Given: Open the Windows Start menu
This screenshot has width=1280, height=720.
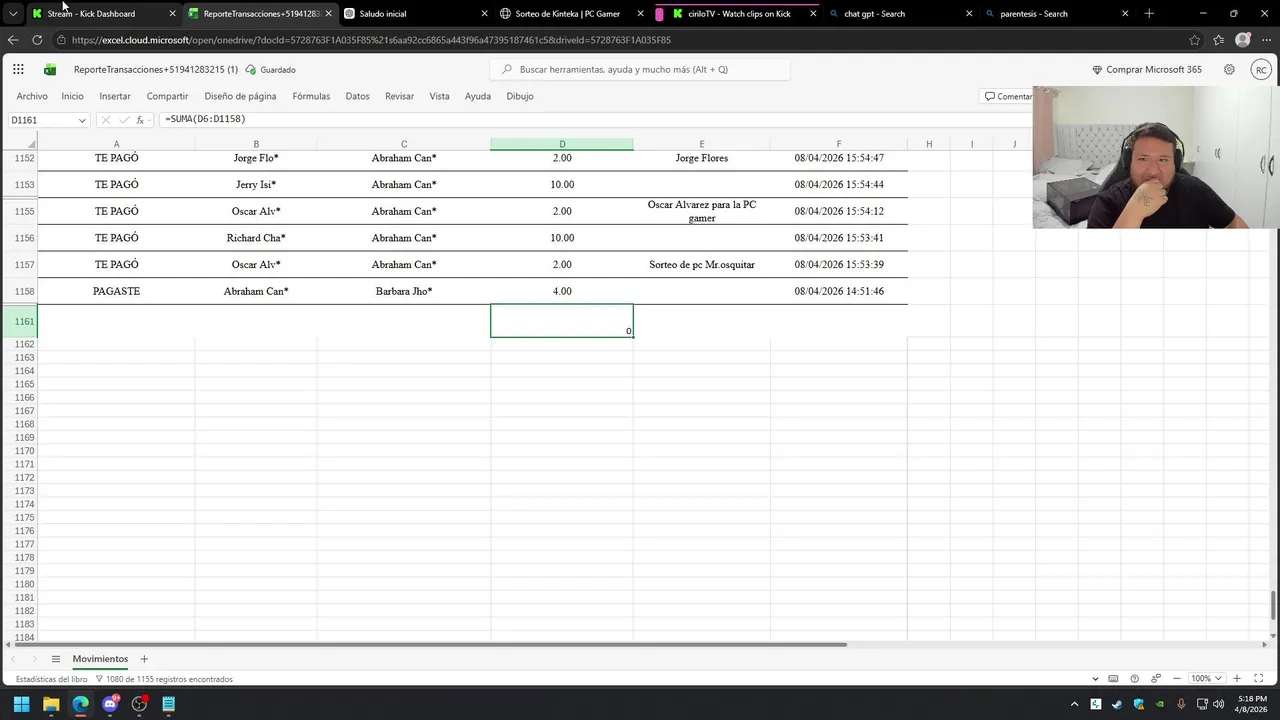Looking at the screenshot, I should coord(21,704).
